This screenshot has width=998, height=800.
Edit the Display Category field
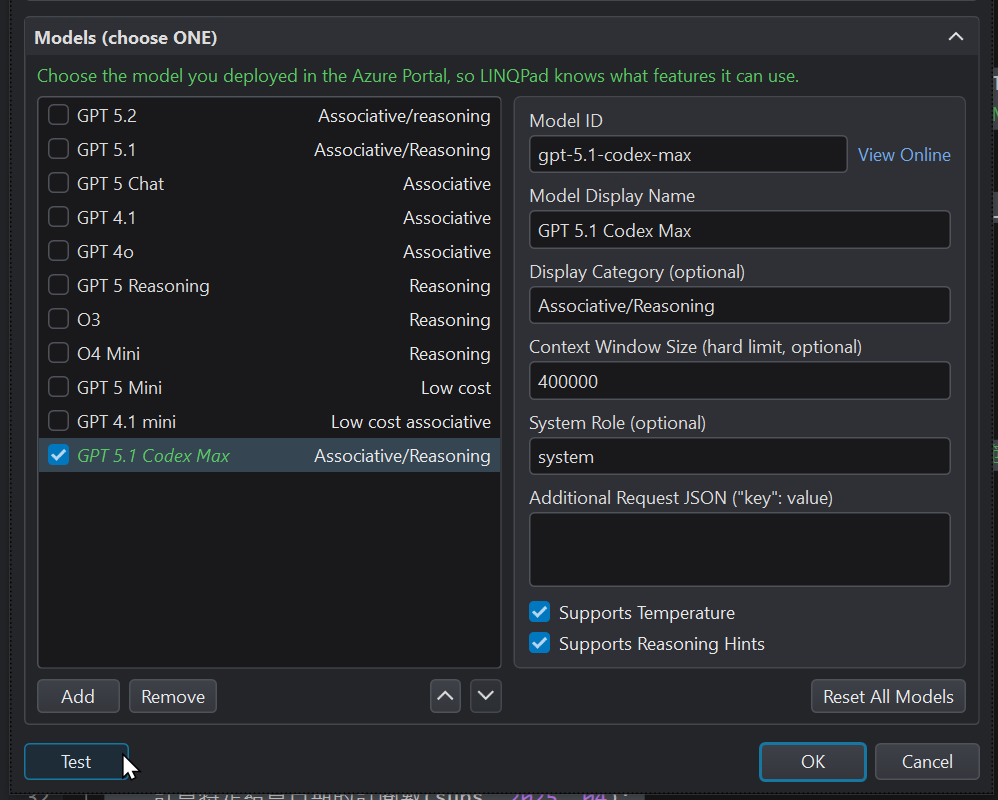click(x=740, y=305)
